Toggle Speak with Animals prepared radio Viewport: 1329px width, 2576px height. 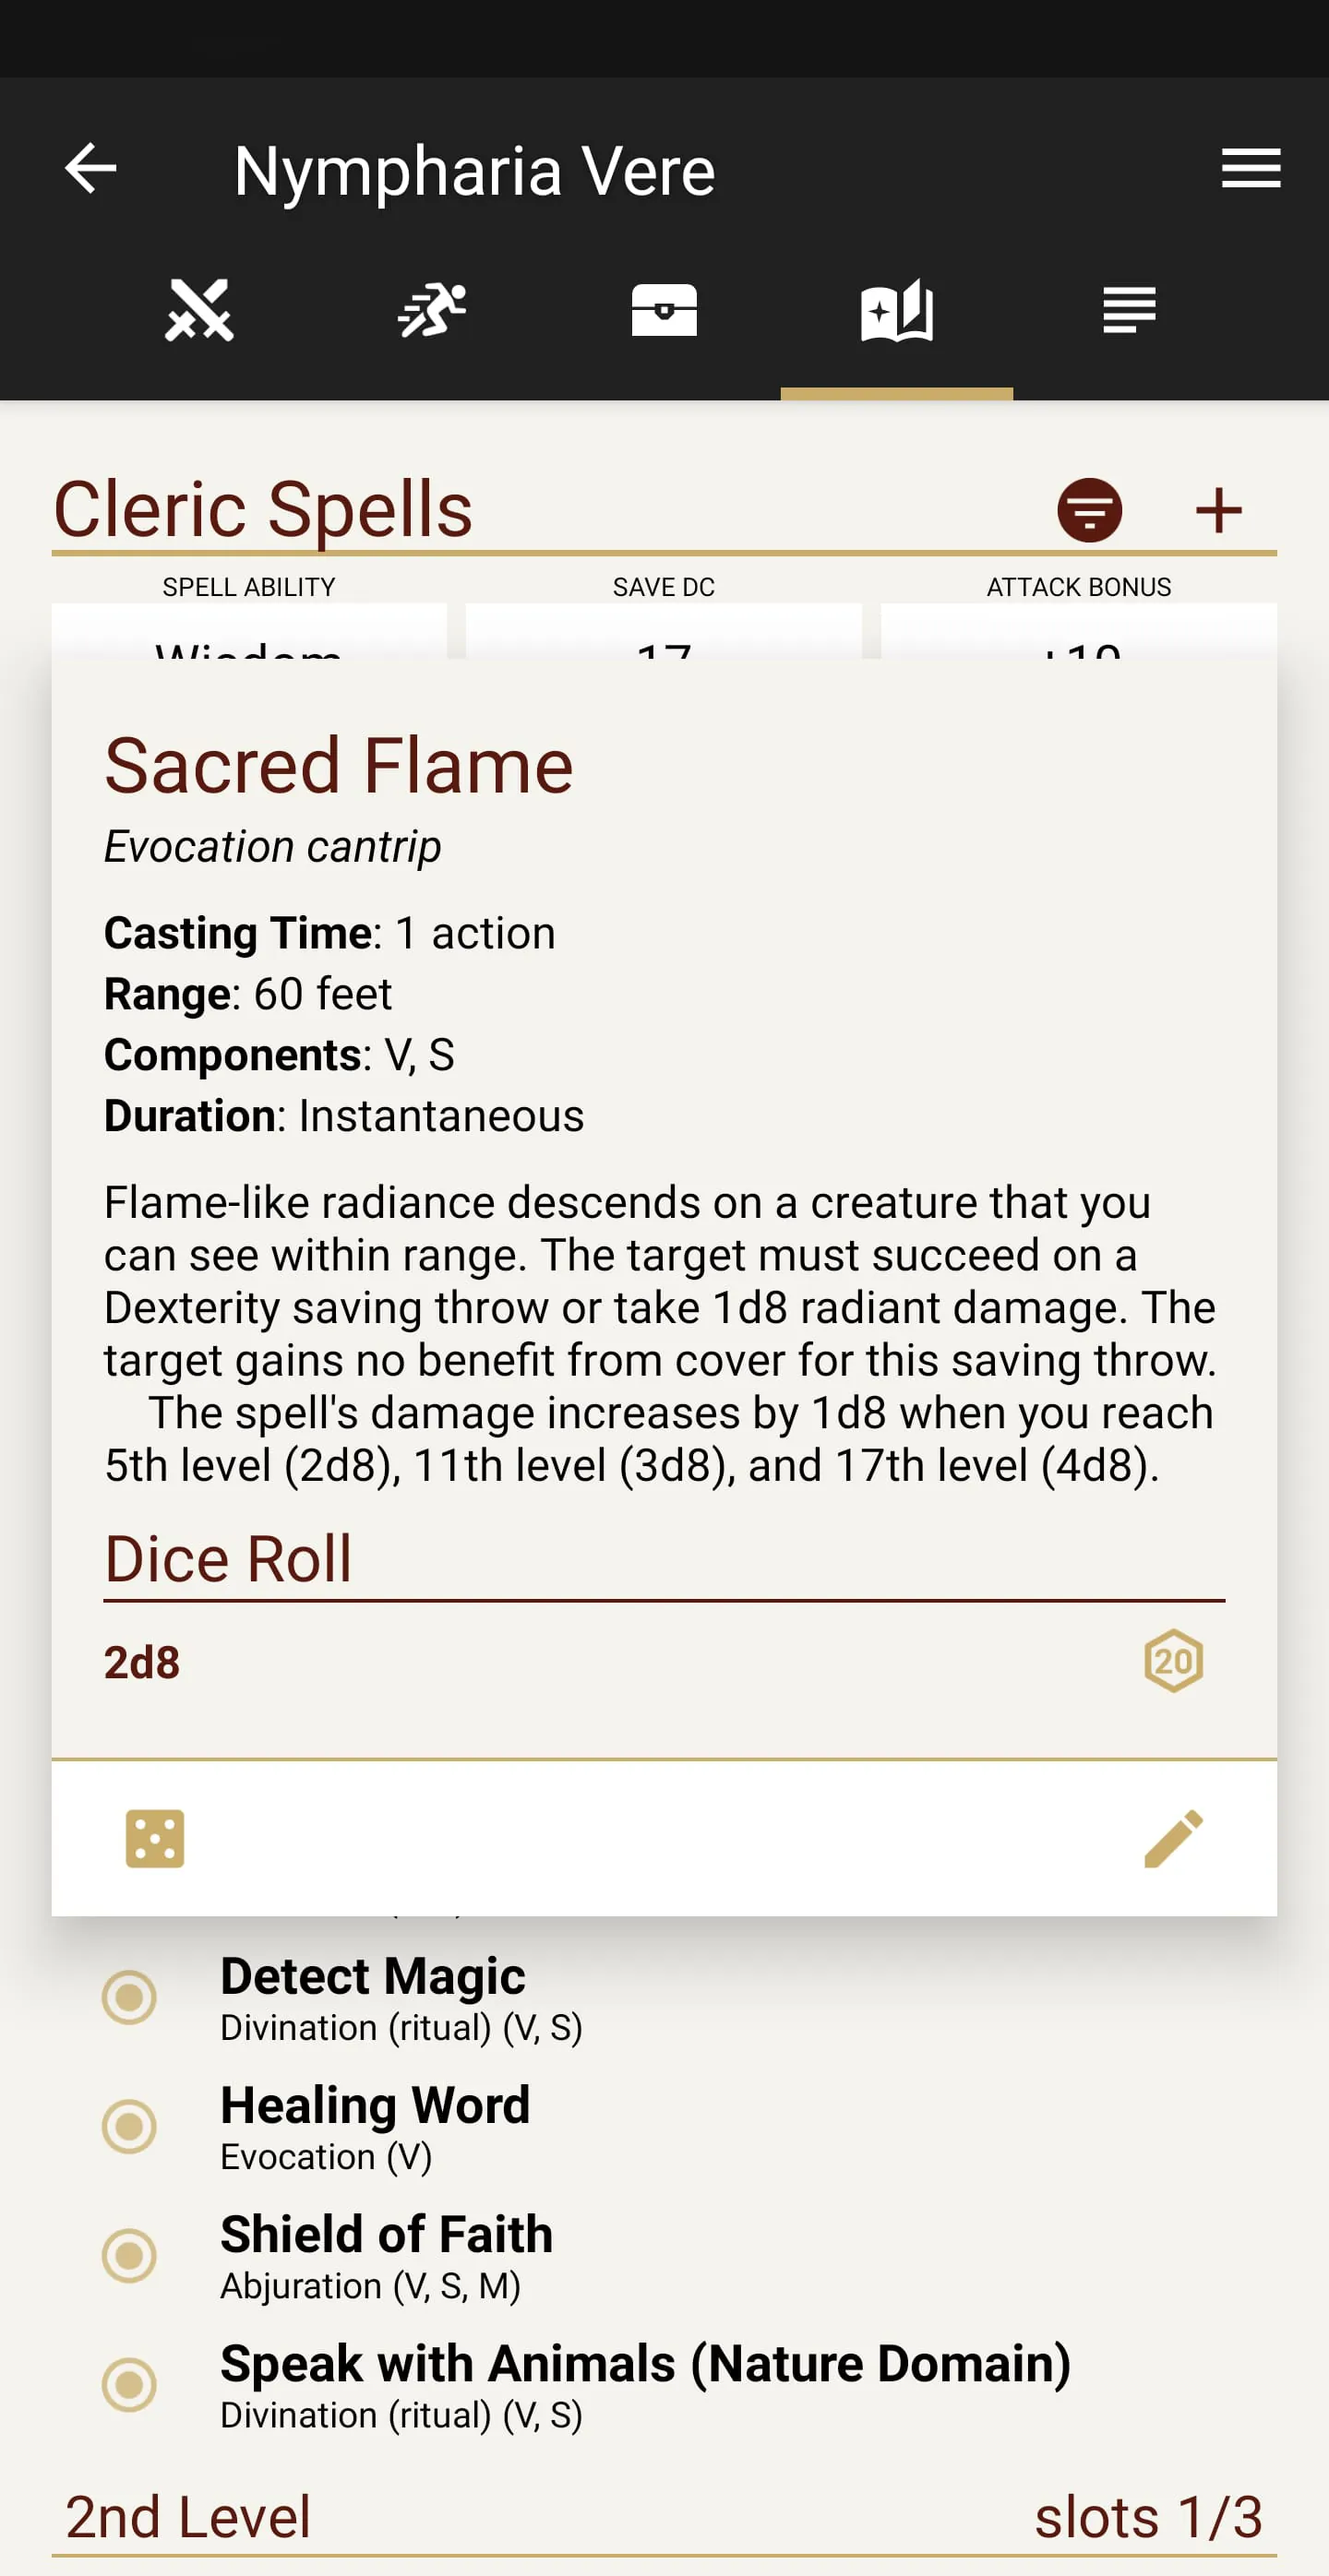click(x=129, y=2384)
